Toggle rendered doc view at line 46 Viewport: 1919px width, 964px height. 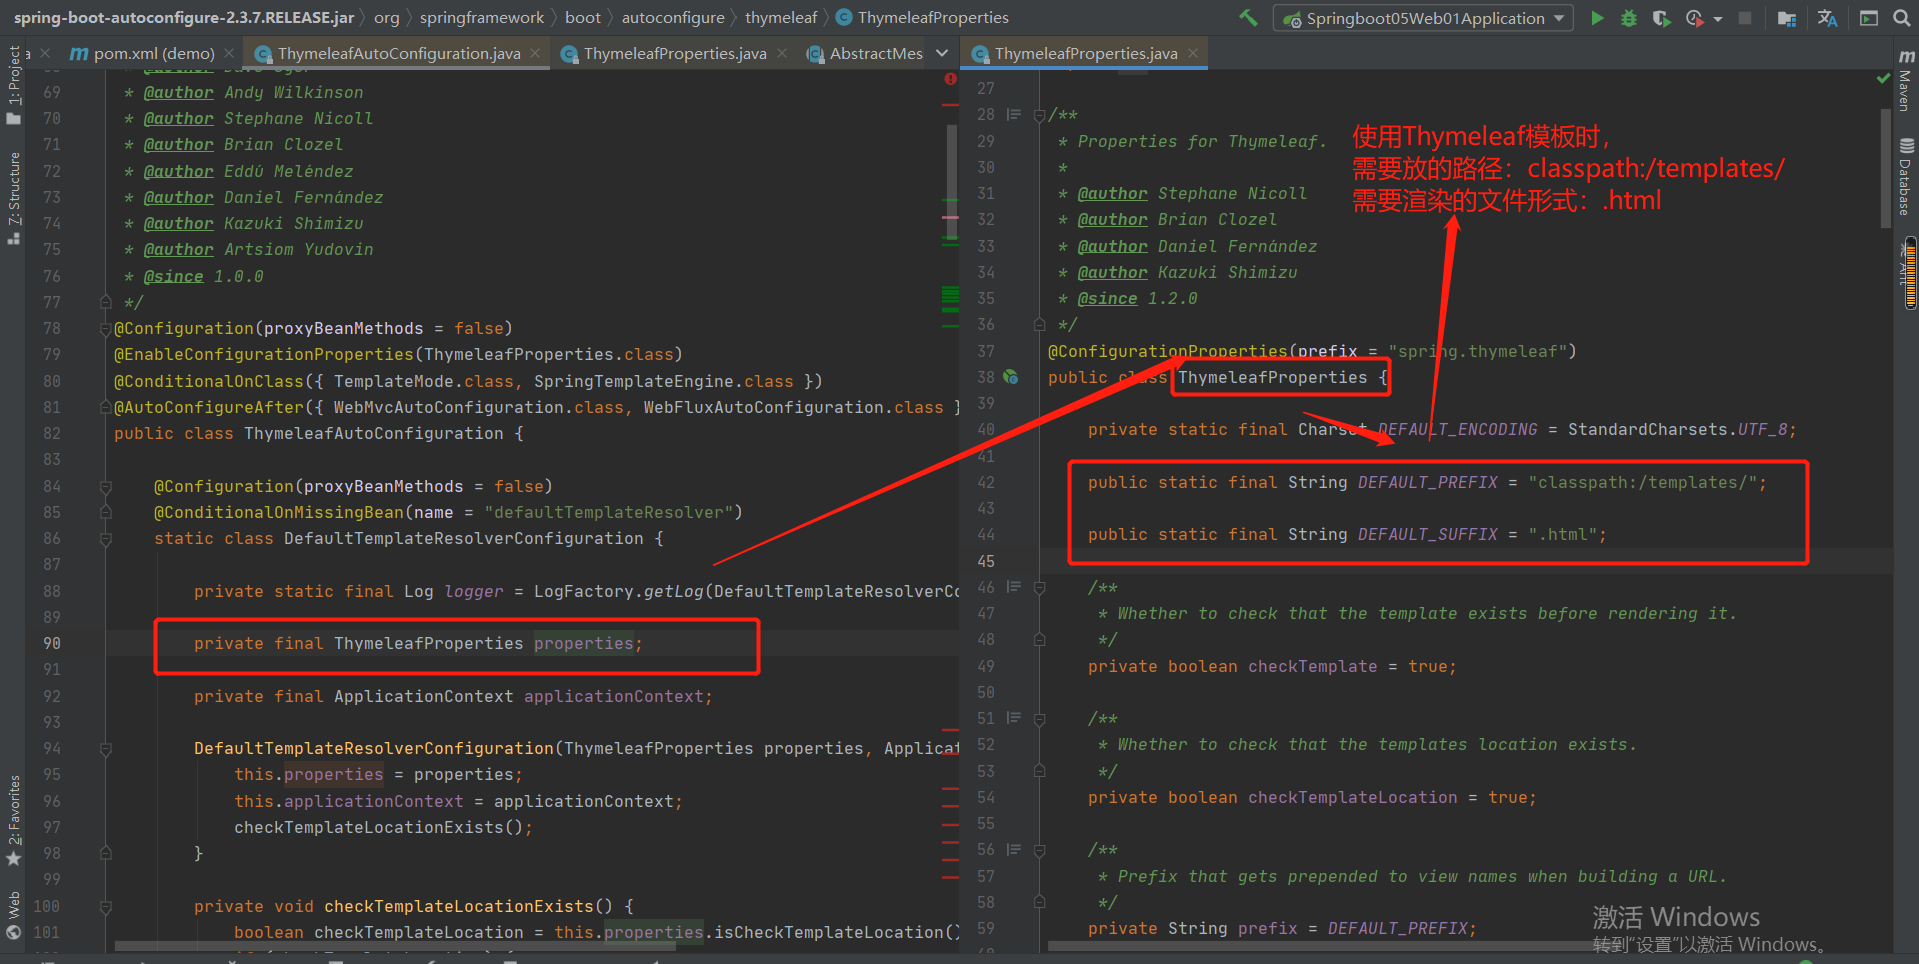coord(1014,587)
